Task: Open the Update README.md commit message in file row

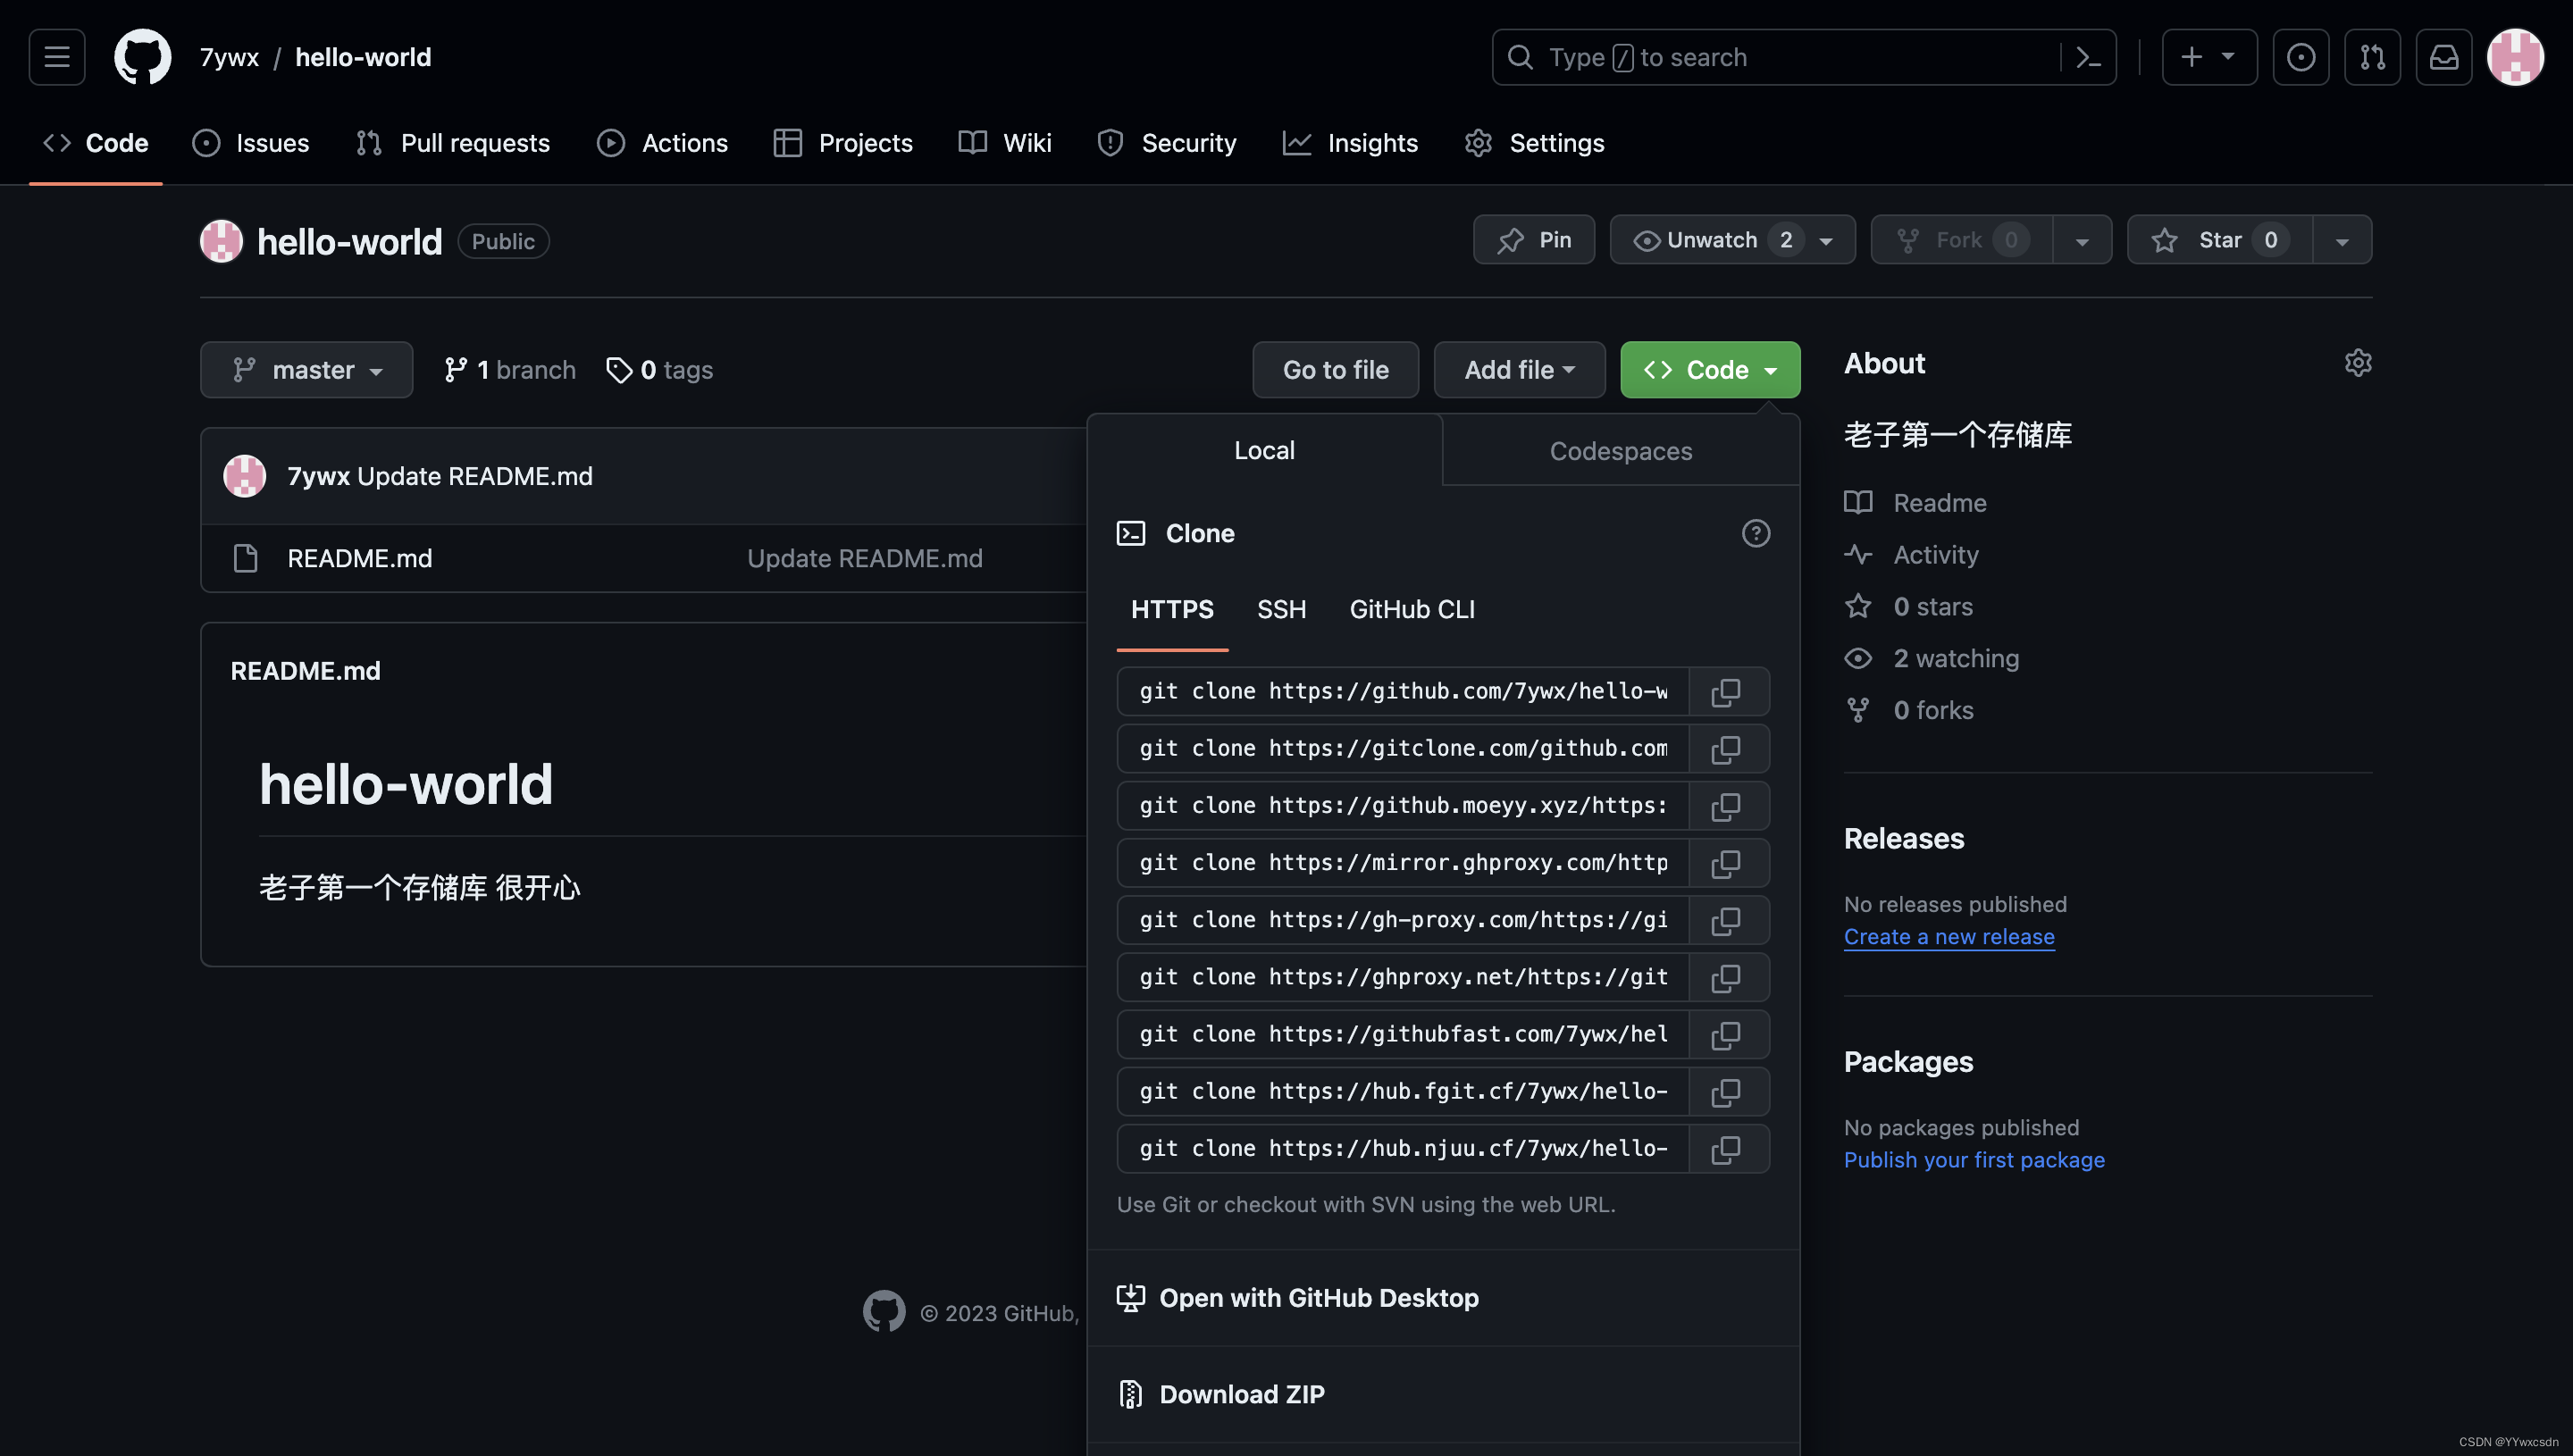Action: point(864,558)
